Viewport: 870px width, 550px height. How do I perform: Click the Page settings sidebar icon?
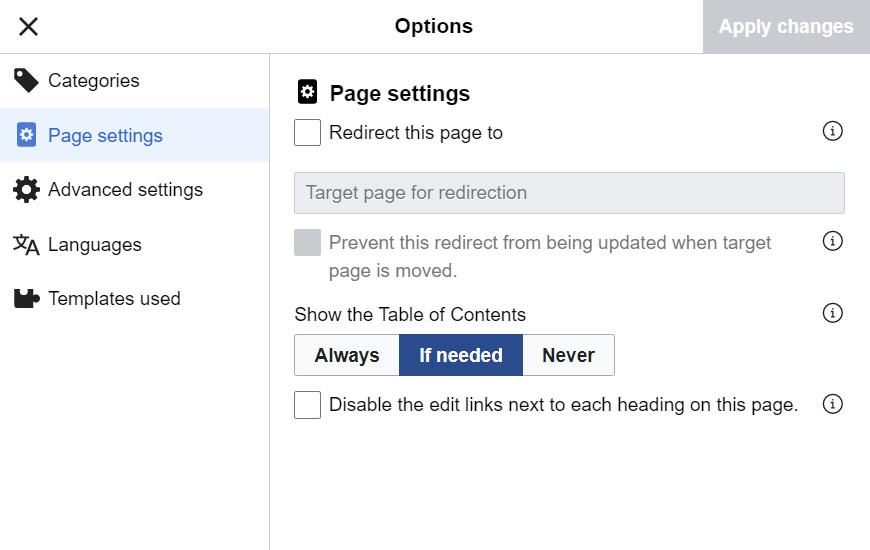click(27, 135)
